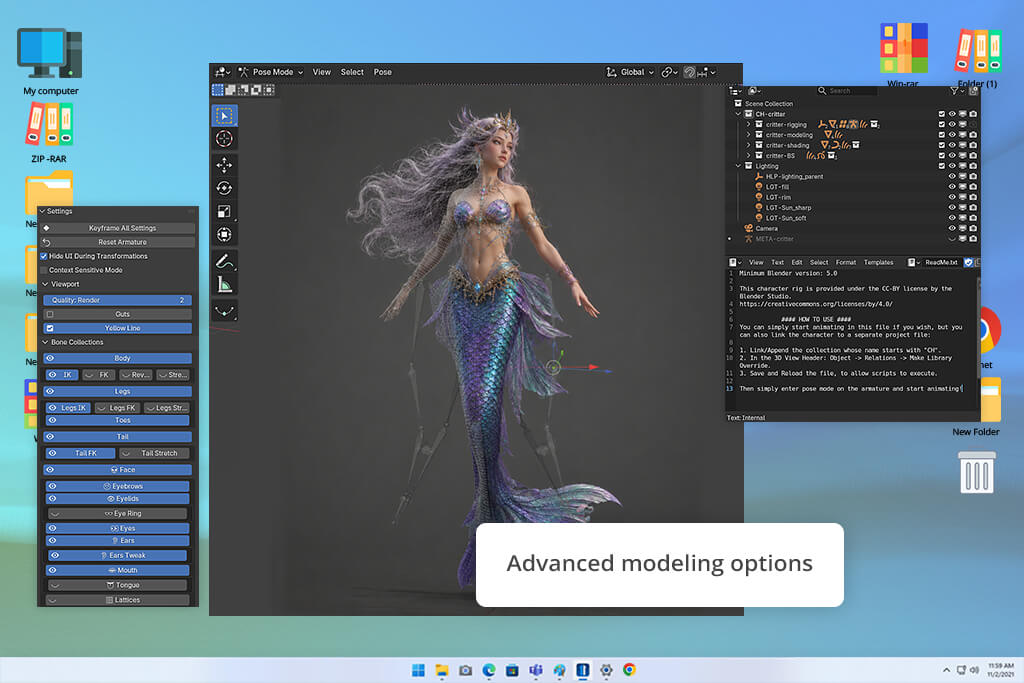Image resolution: width=1024 pixels, height=683 pixels.
Task: Open the outliner display mode icon
Action: click(x=754, y=91)
